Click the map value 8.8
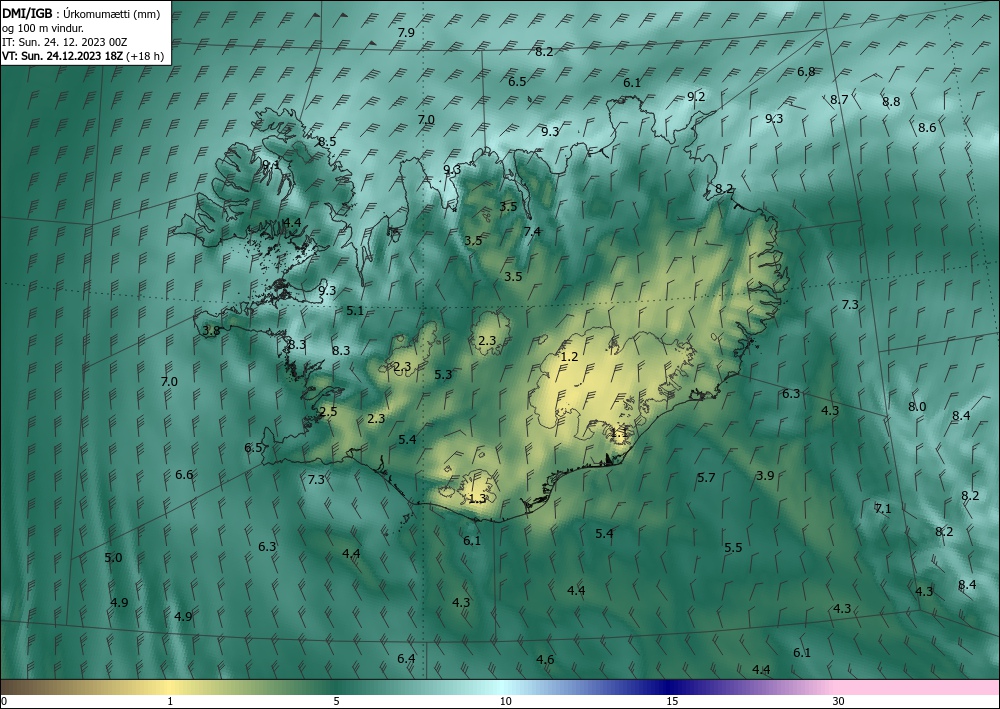Screen dimensions: 1000x709 point(891,101)
